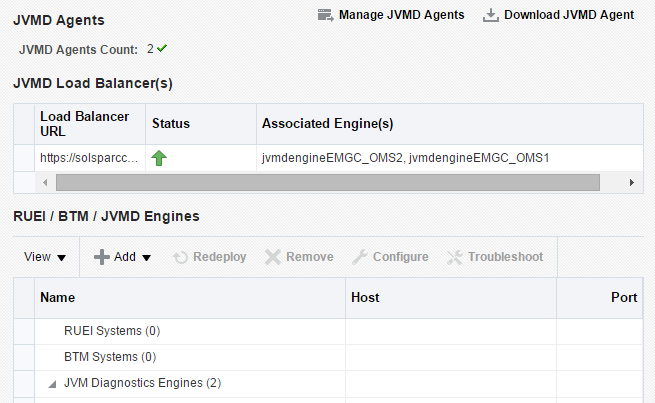This screenshot has width=655, height=403.
Task: Select the RUEI Systems (0) row
Action: [328, 331]
